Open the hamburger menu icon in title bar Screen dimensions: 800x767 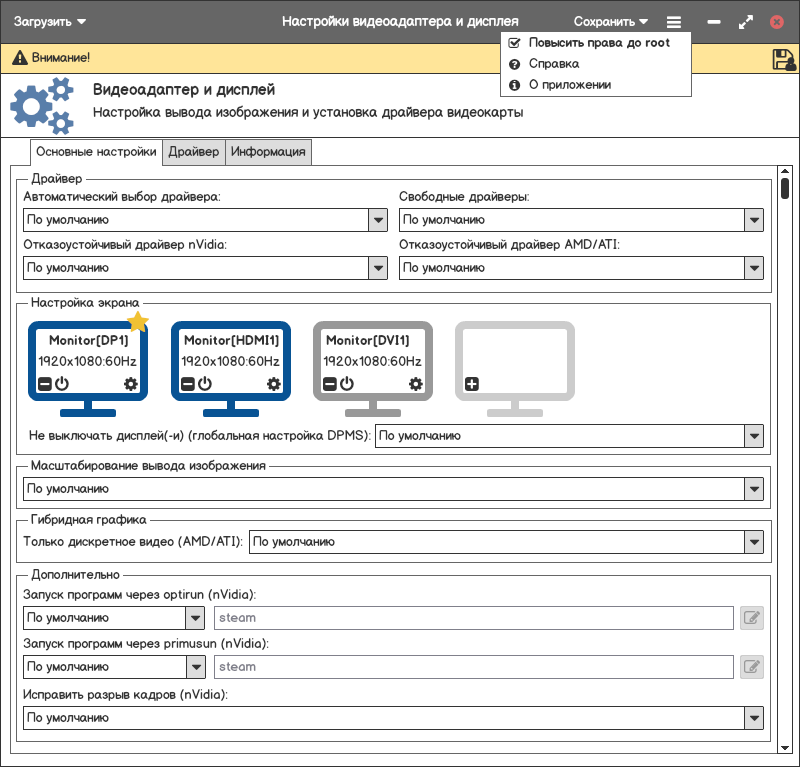point(674,22)
